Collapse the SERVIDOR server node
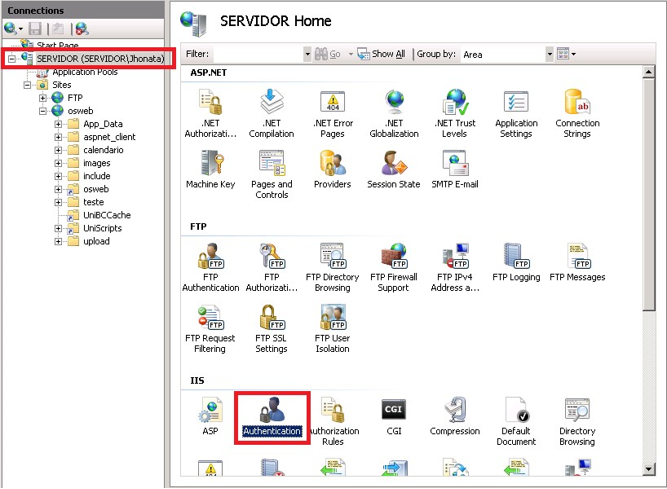Image resolution: width=667 pixels, height=489 pixels. 12,59
